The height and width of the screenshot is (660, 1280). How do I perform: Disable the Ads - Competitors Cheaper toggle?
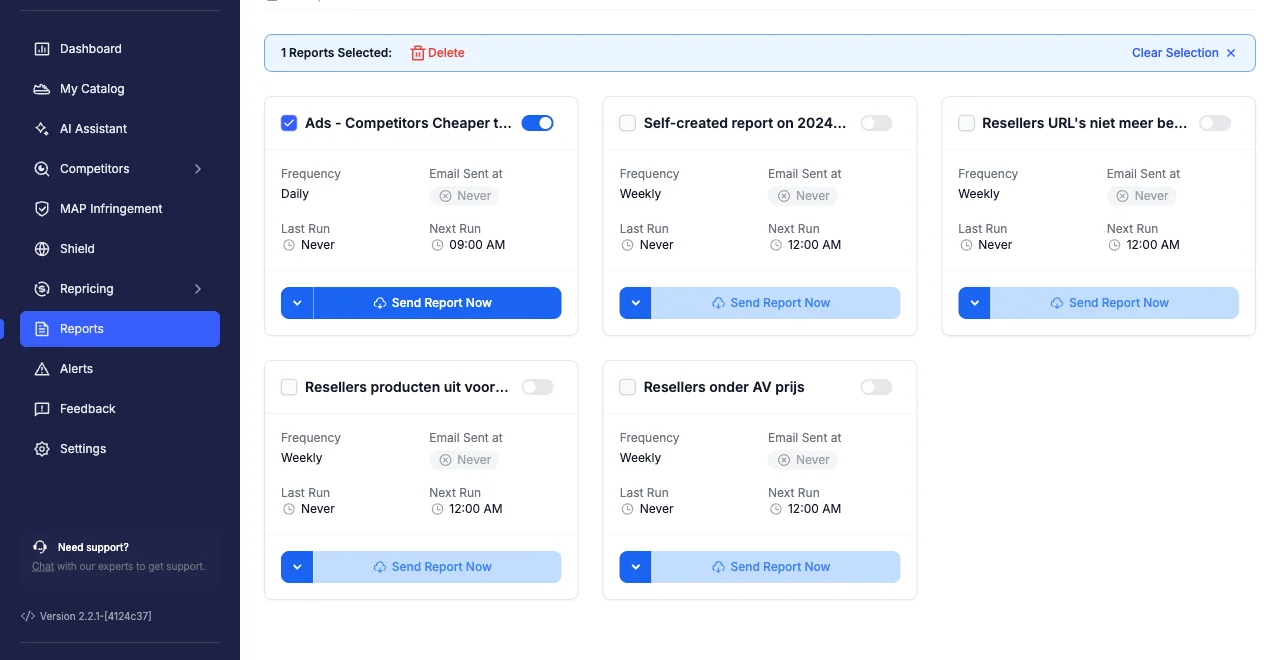click(x=538, y=123)
